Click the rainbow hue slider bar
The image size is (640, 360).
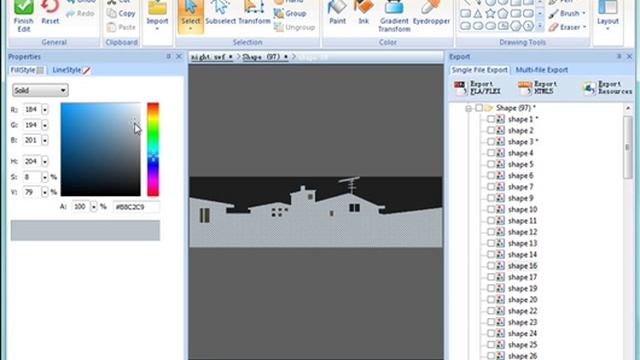point(153,149)
